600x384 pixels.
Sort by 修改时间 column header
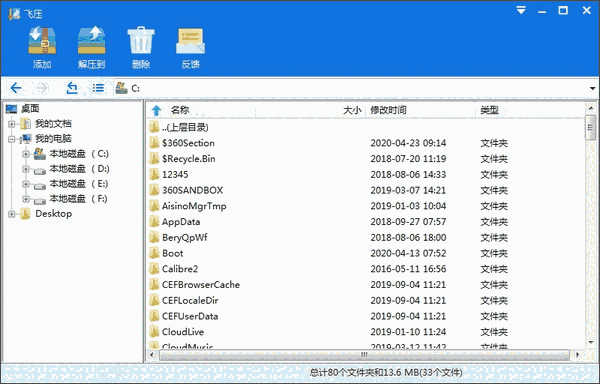click(x=388, y=110)
